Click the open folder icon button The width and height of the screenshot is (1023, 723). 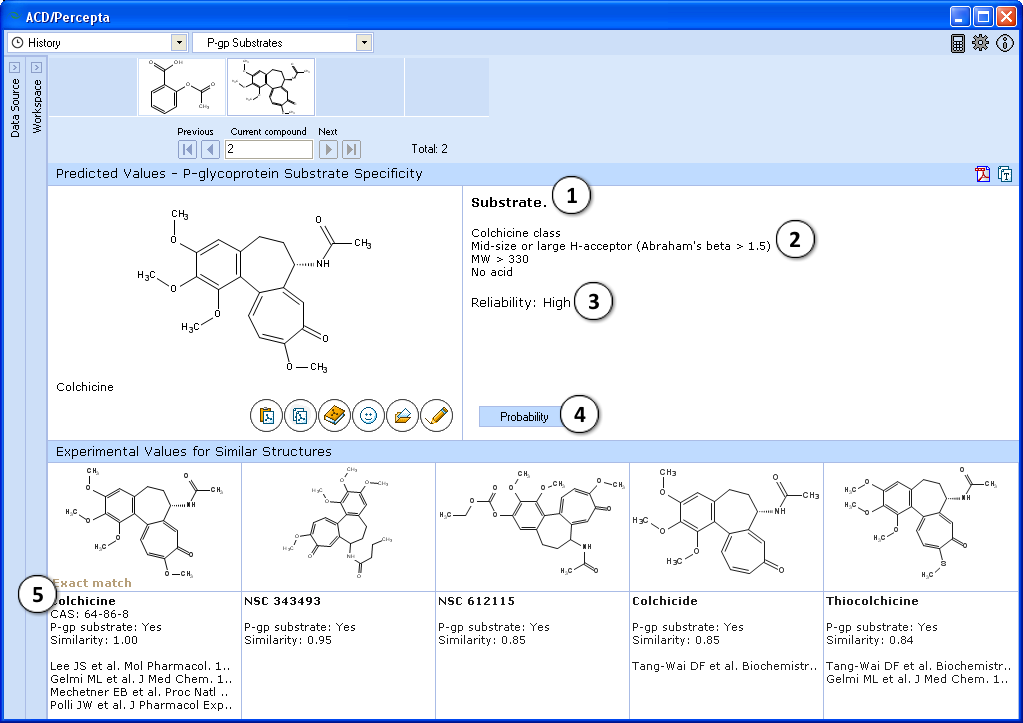pyautogui.click(x=403, y=415)
